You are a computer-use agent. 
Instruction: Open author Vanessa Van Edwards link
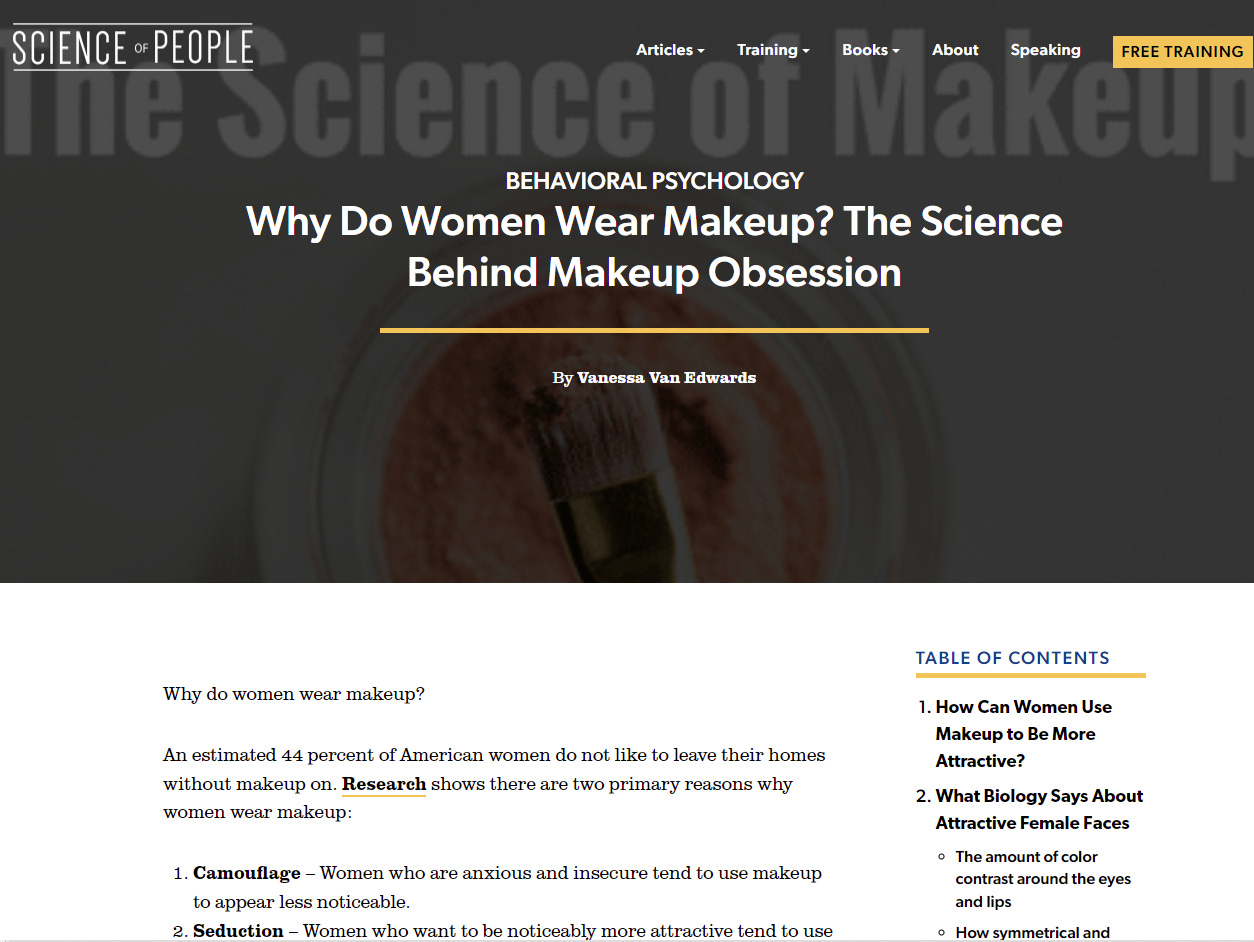pyautogui.click(x=666, y=378)
